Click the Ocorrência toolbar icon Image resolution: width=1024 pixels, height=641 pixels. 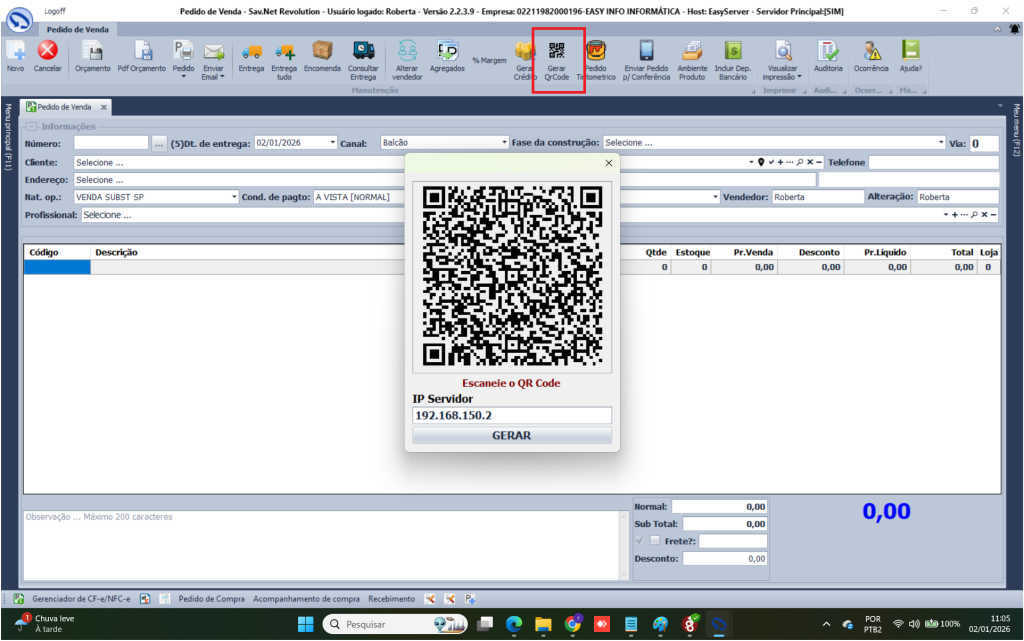(x=872, y=51)
